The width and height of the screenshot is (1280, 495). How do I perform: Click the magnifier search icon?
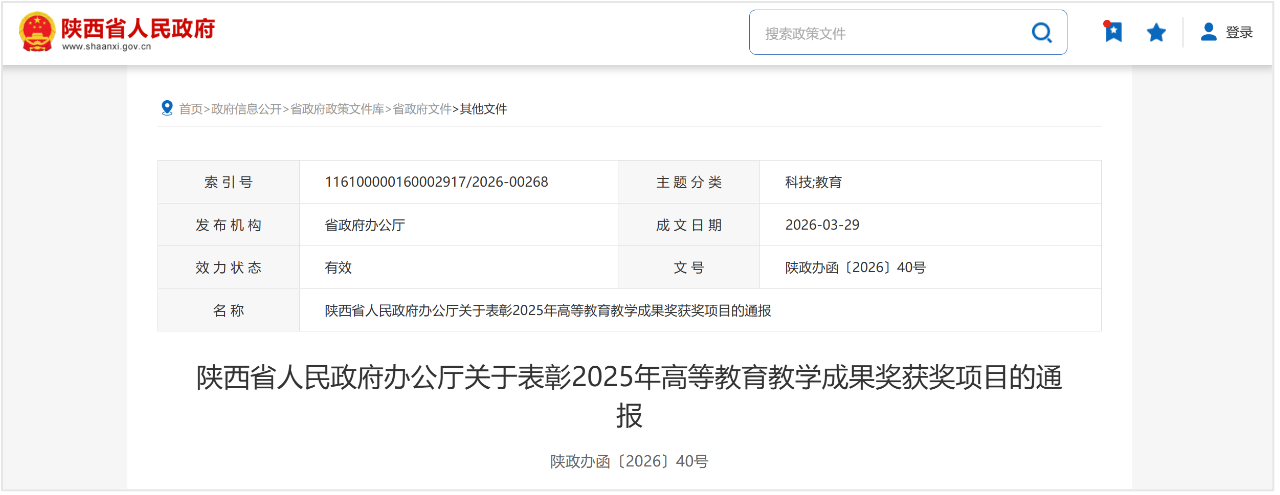click(x=1041, y=33)
